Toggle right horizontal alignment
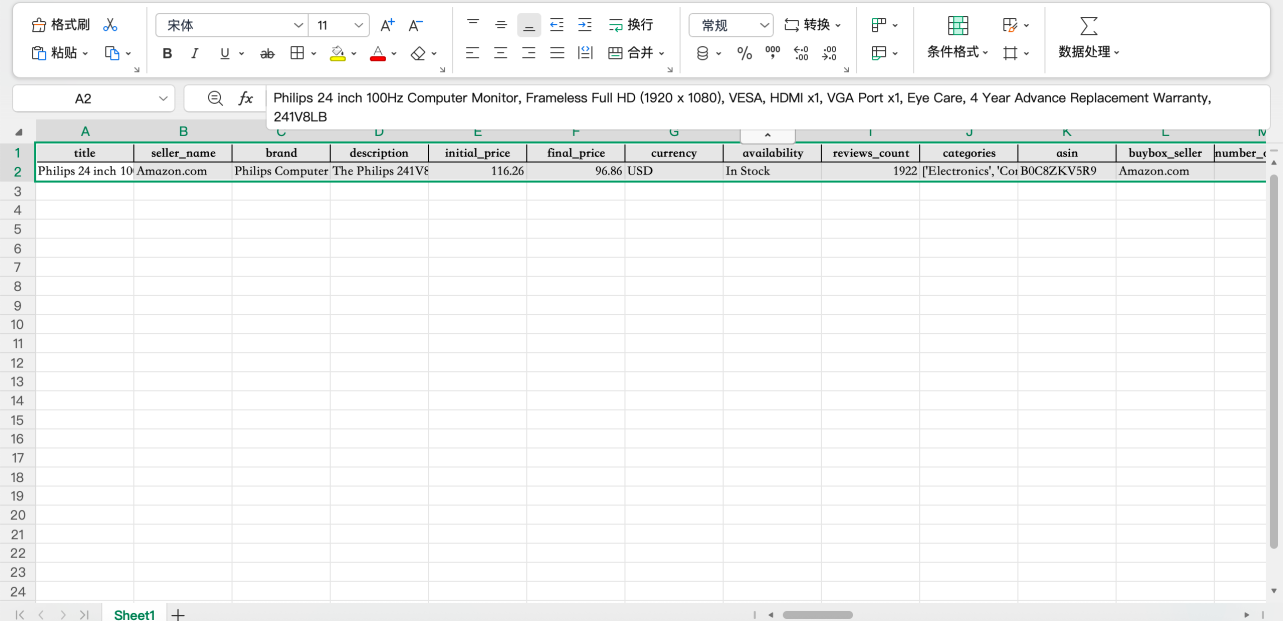This screenshot has width=1283, height=621. (x=529, y=53)
